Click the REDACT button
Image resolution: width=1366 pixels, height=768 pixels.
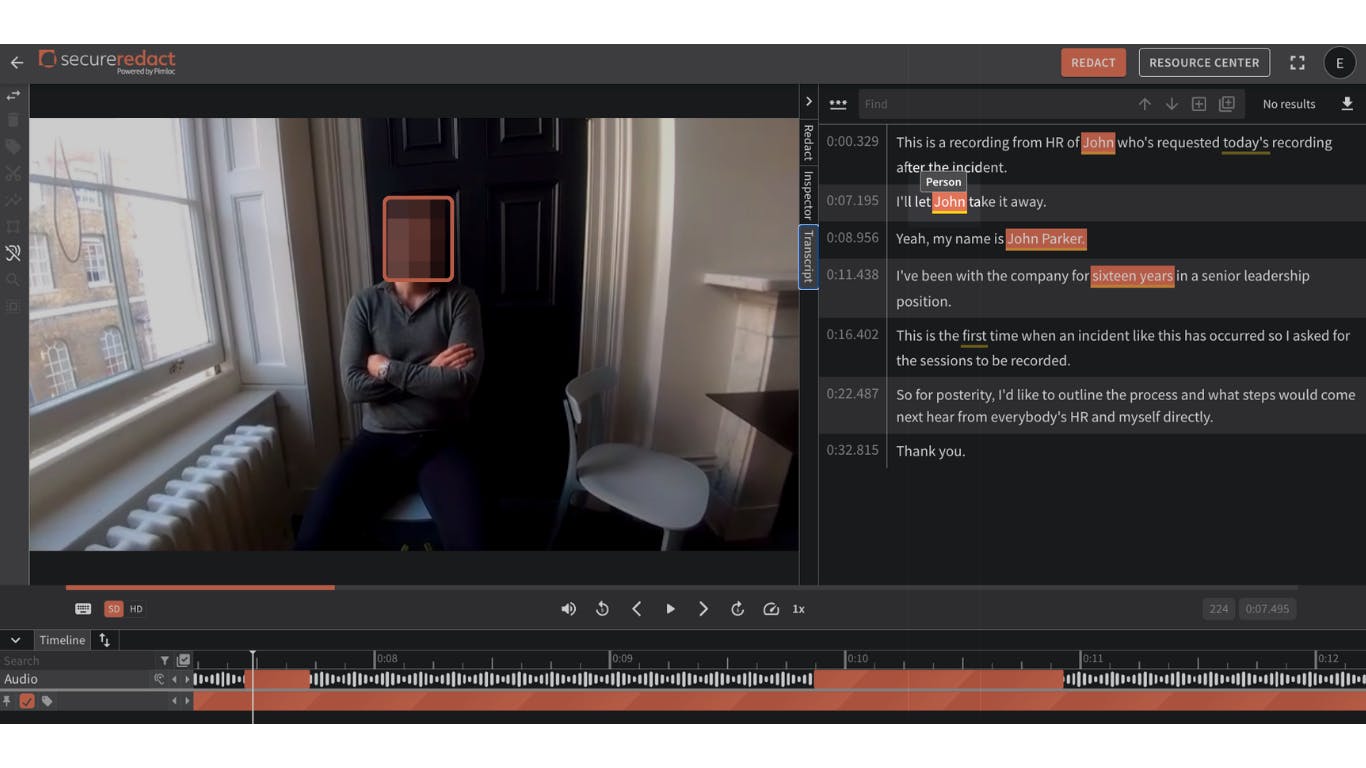pos(1093,63)
